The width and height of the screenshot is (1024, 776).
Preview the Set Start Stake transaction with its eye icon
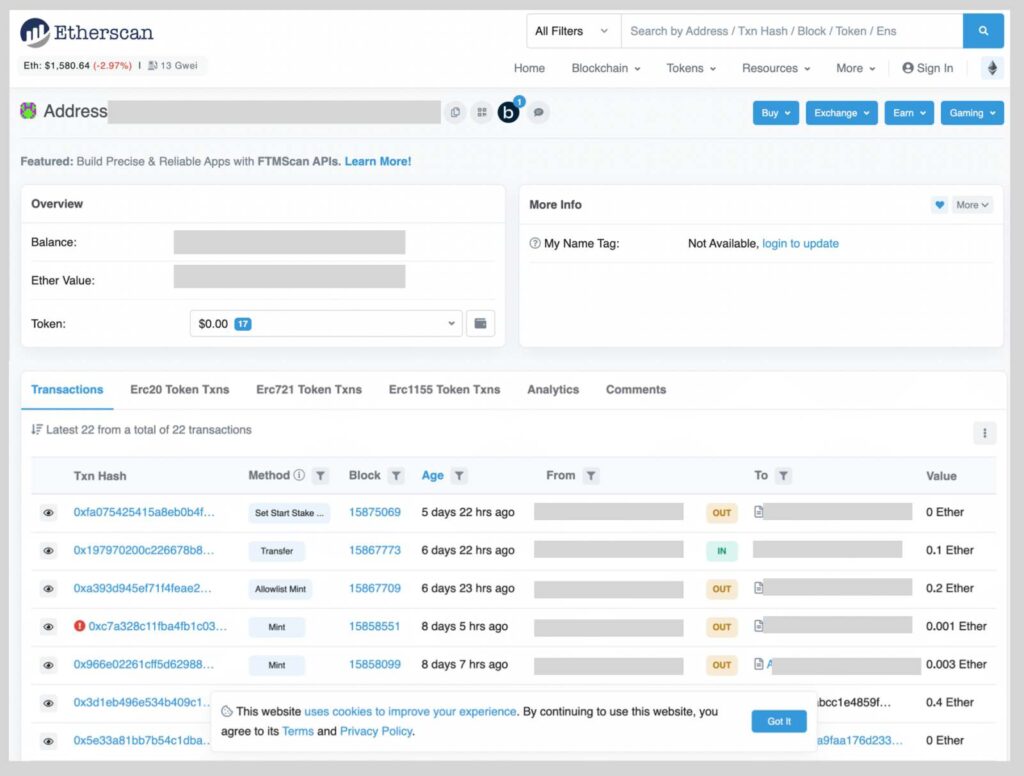point(47,513)
